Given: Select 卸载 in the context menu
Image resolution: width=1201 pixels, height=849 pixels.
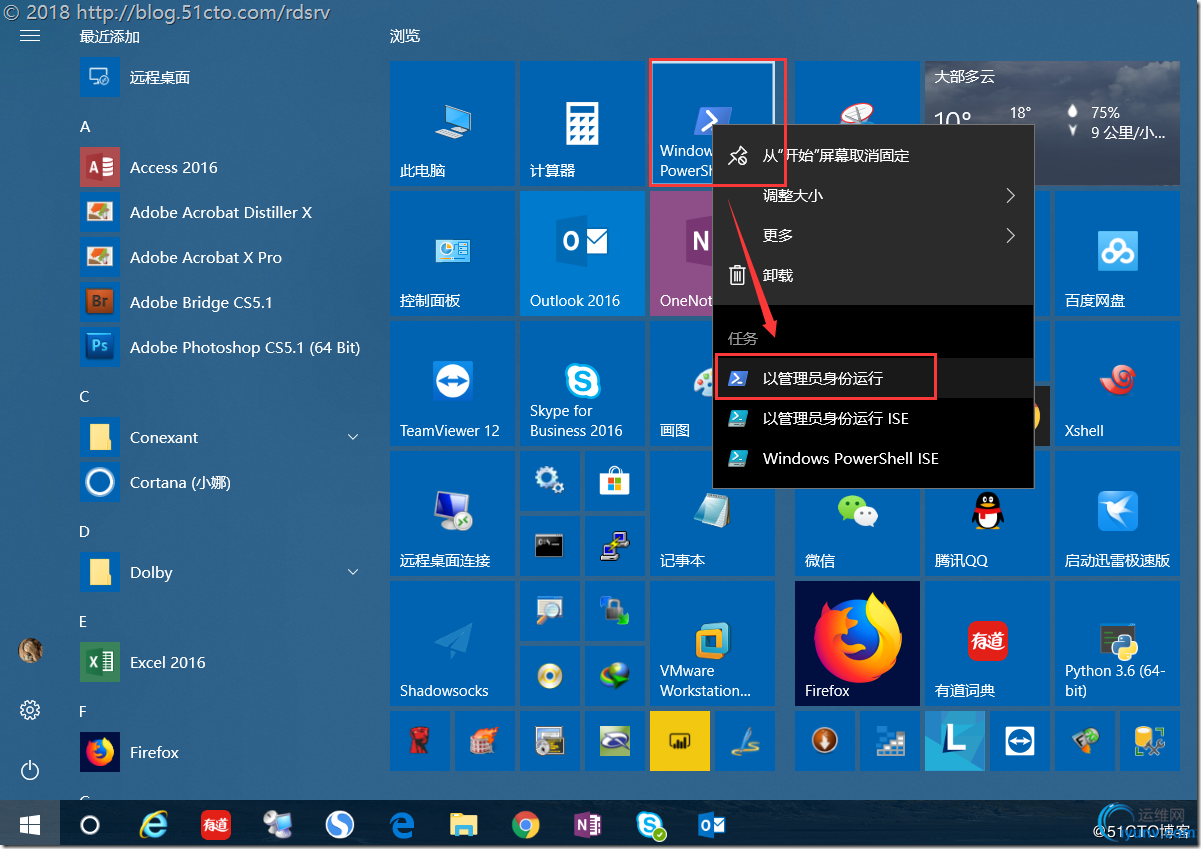Looking at the screenshot, I should point(873,275).
